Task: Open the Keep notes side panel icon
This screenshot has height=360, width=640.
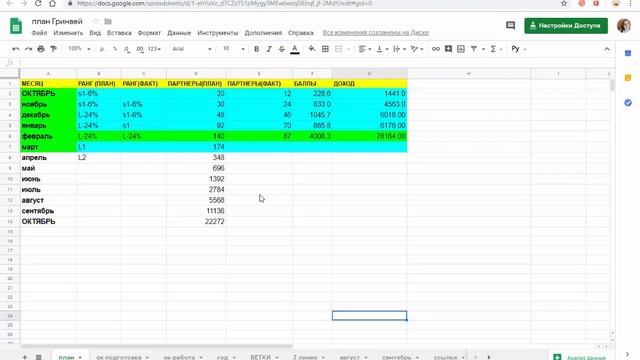Action: point(628,78)
